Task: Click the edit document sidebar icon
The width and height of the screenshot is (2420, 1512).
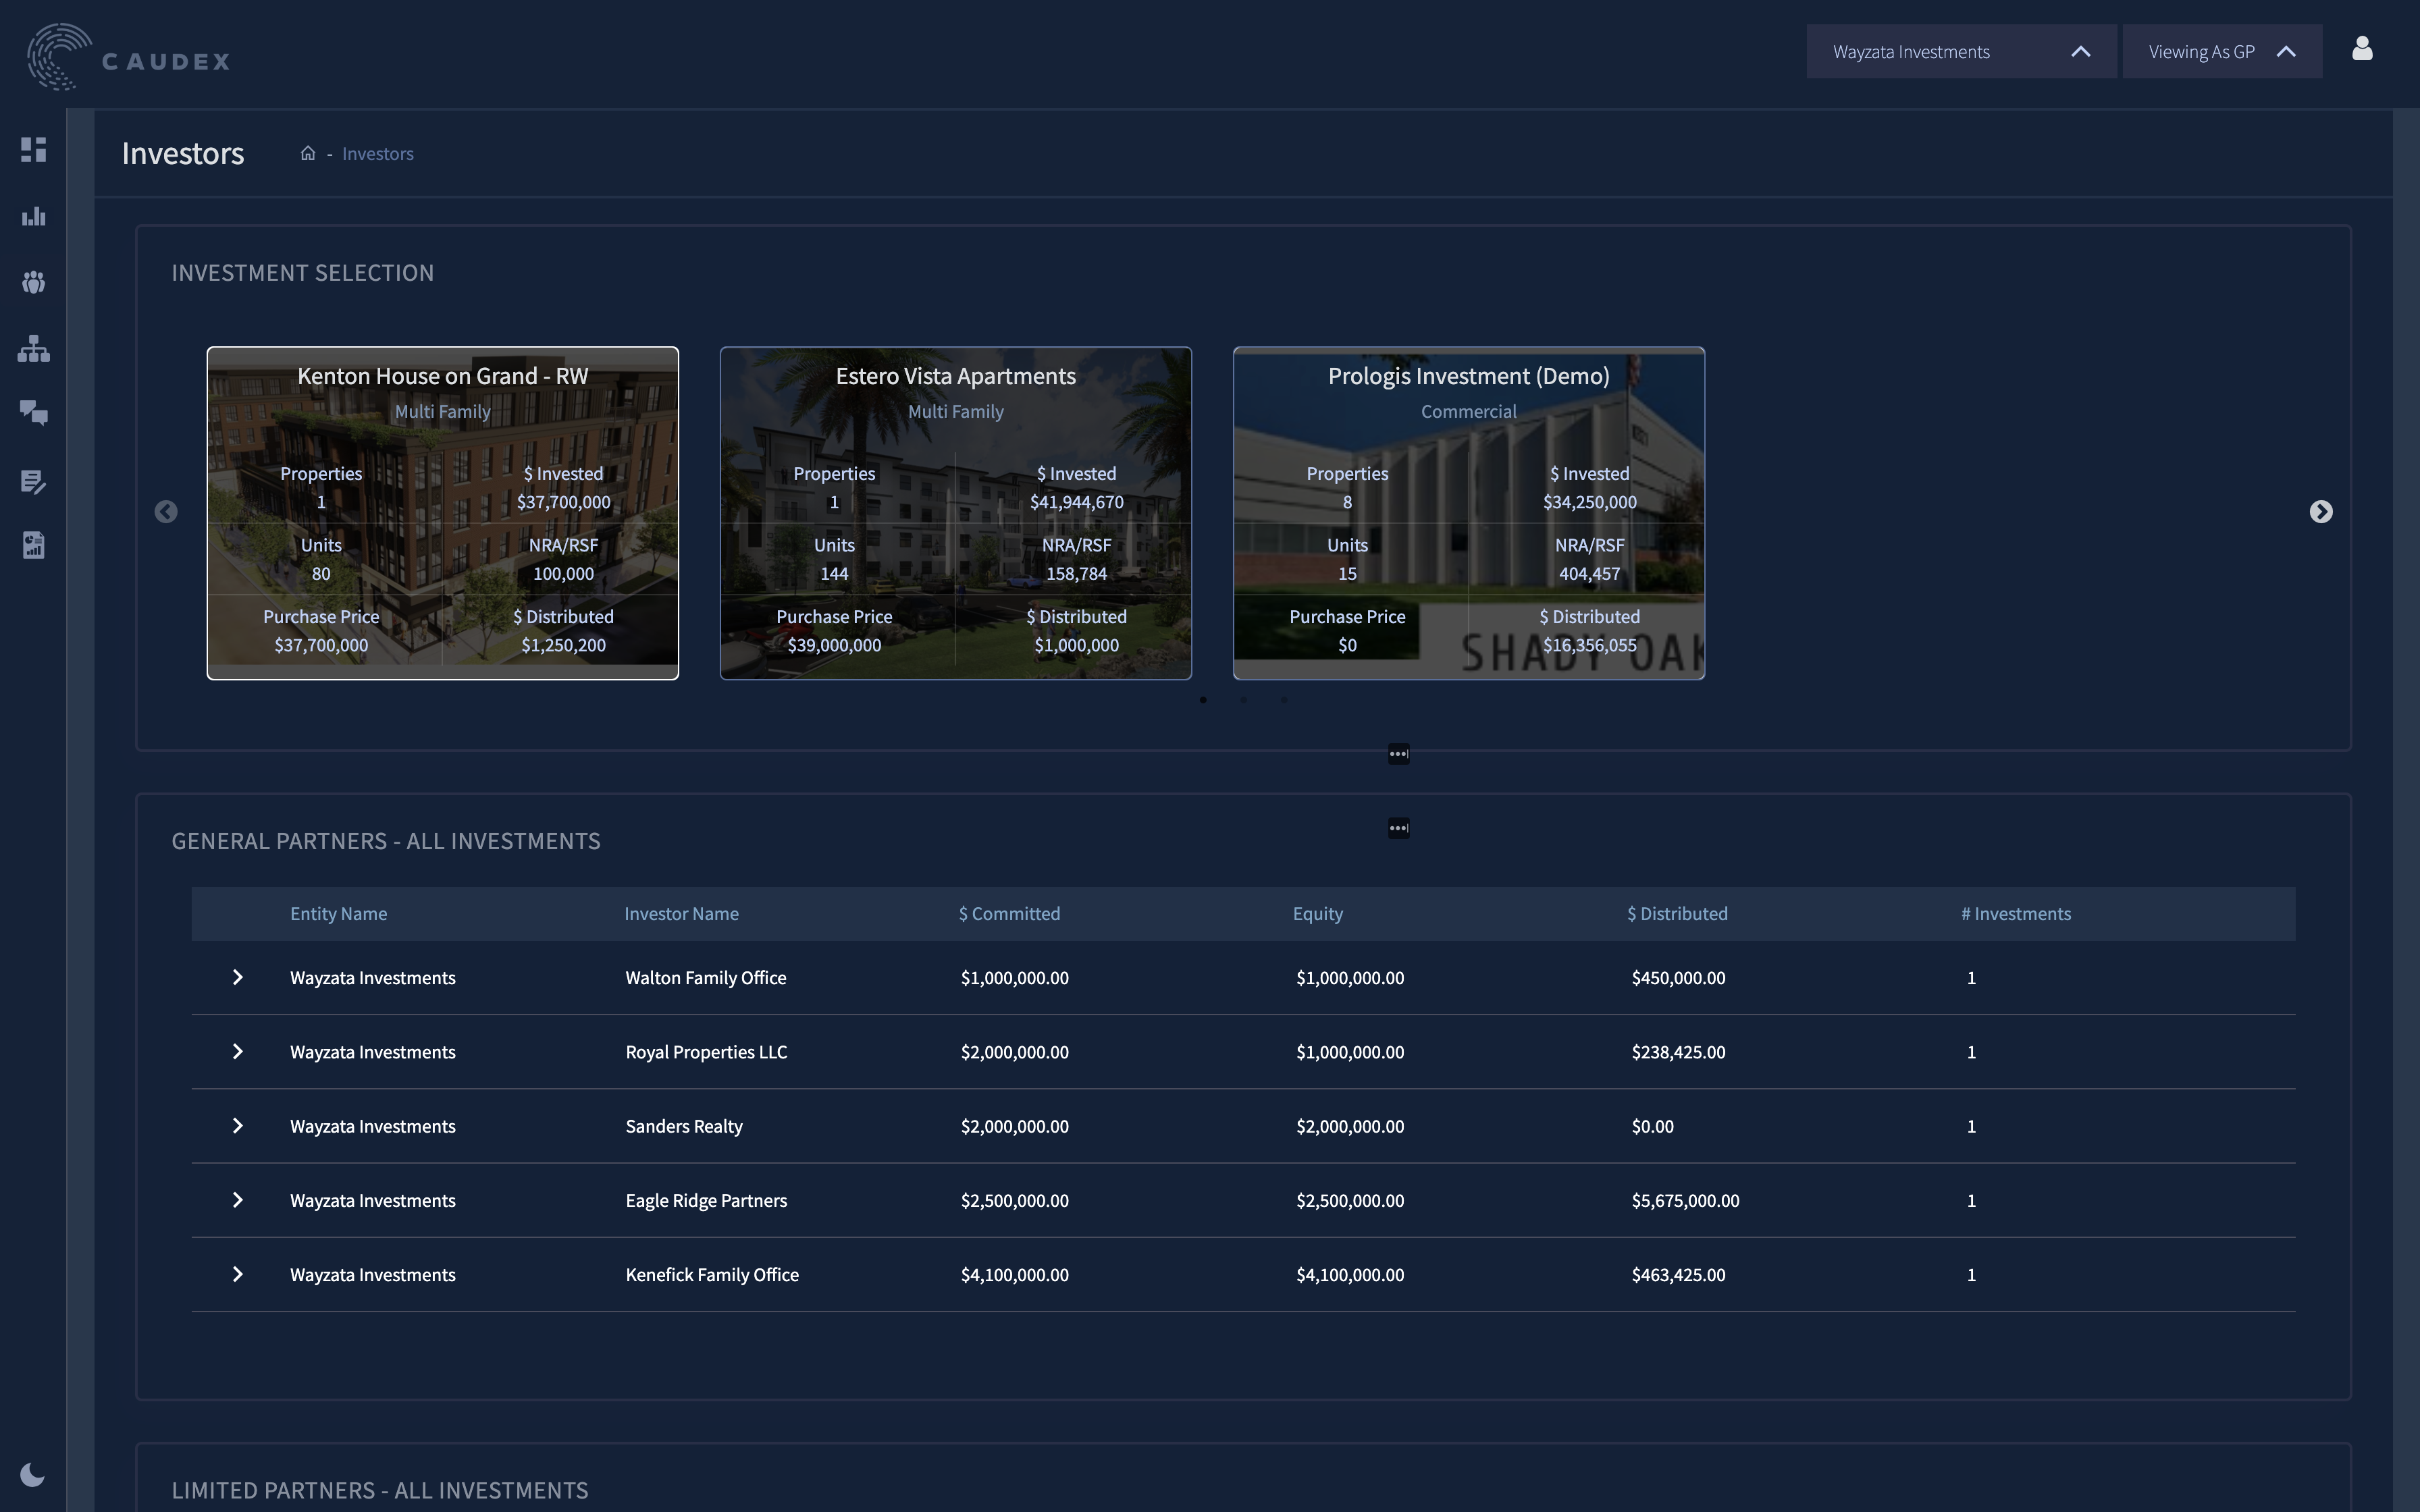Action: [x=33, y=481]
